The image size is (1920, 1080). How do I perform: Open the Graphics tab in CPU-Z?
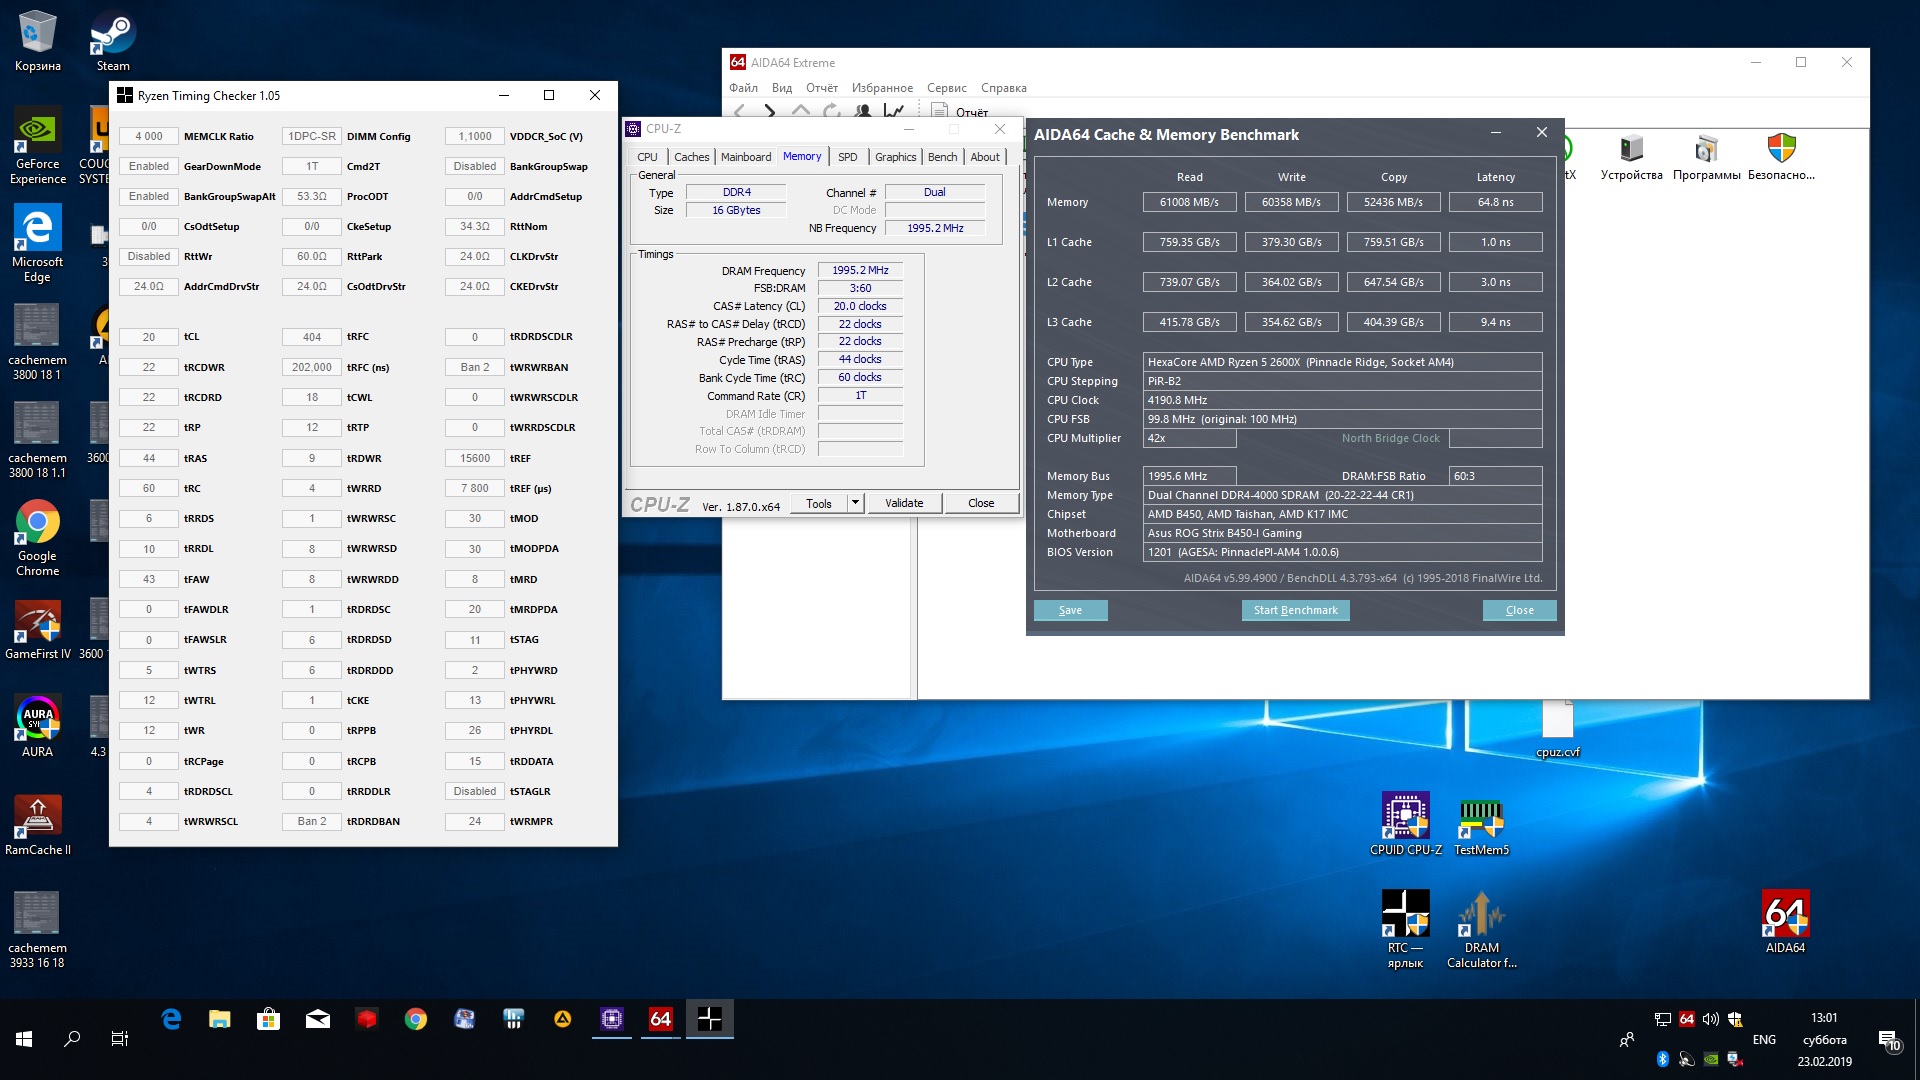(895, 157)
